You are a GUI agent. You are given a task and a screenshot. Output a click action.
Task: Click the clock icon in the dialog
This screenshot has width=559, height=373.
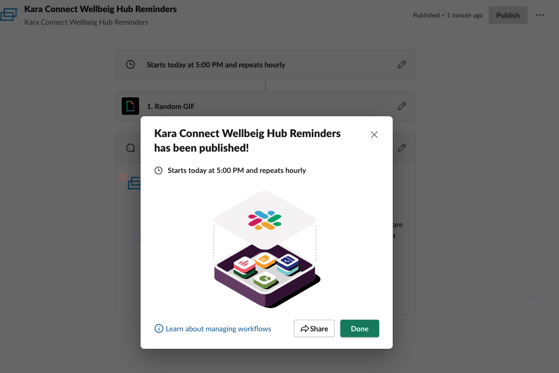tap(158, 170)
